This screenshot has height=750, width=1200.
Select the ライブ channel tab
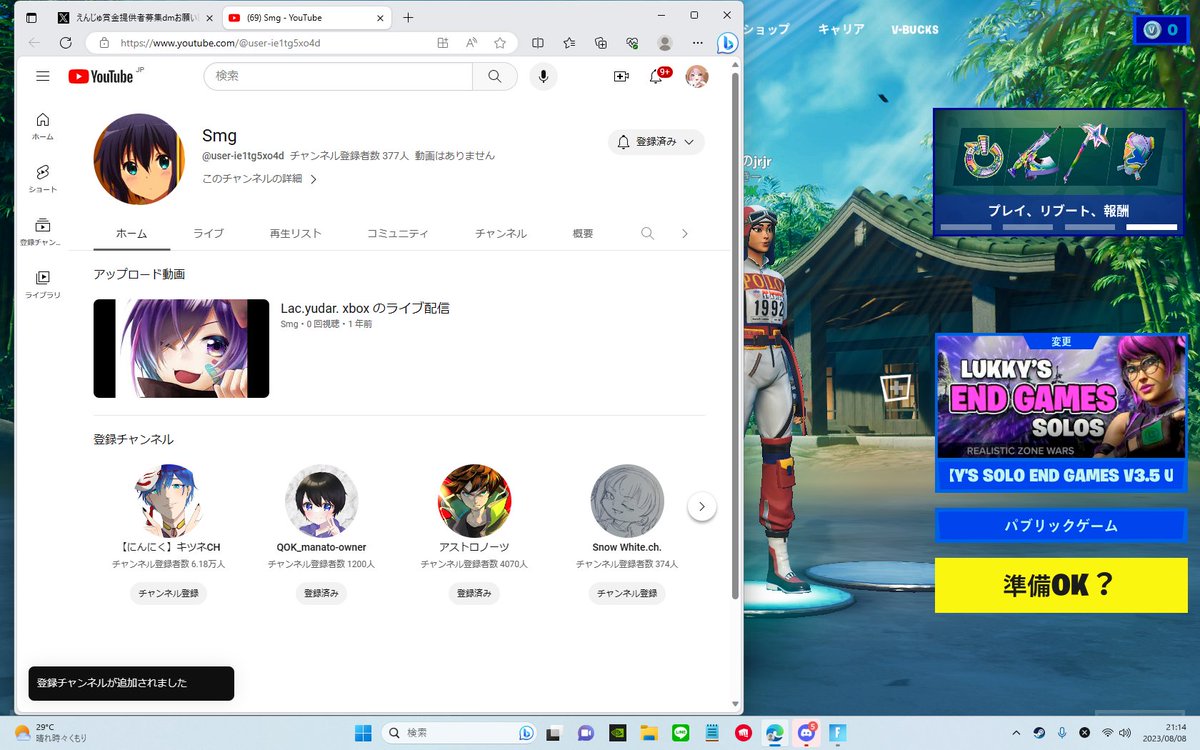(208, 233)
